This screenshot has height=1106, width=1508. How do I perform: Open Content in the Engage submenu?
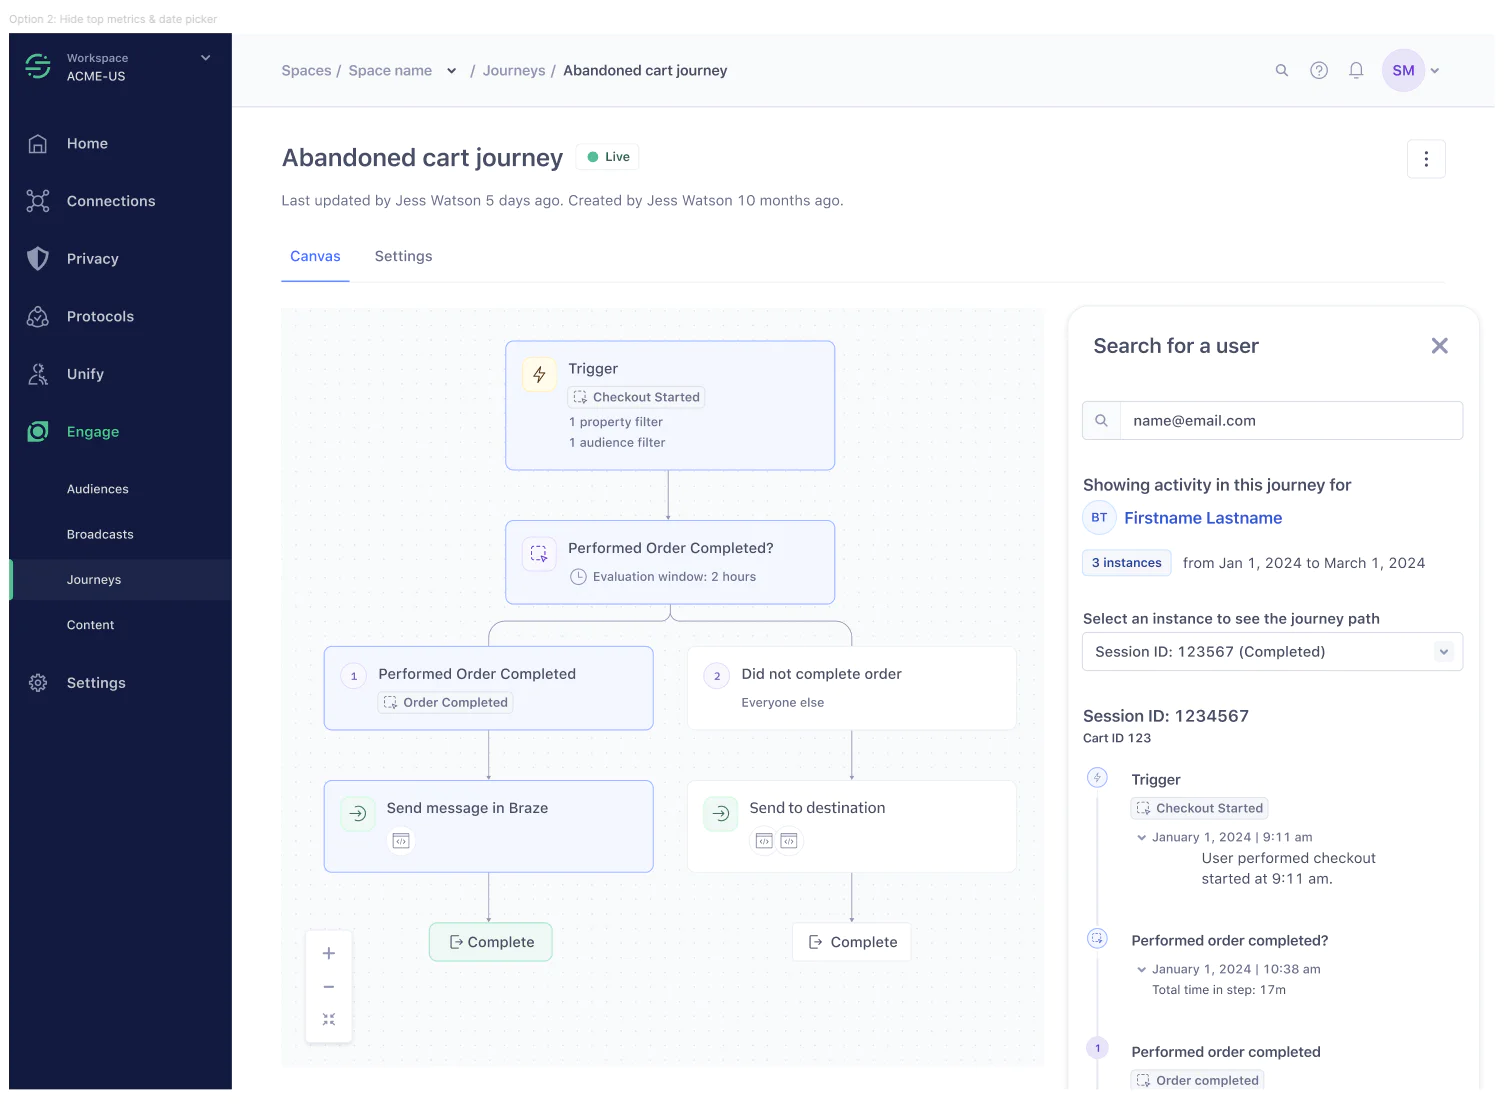tap(91, 626)
